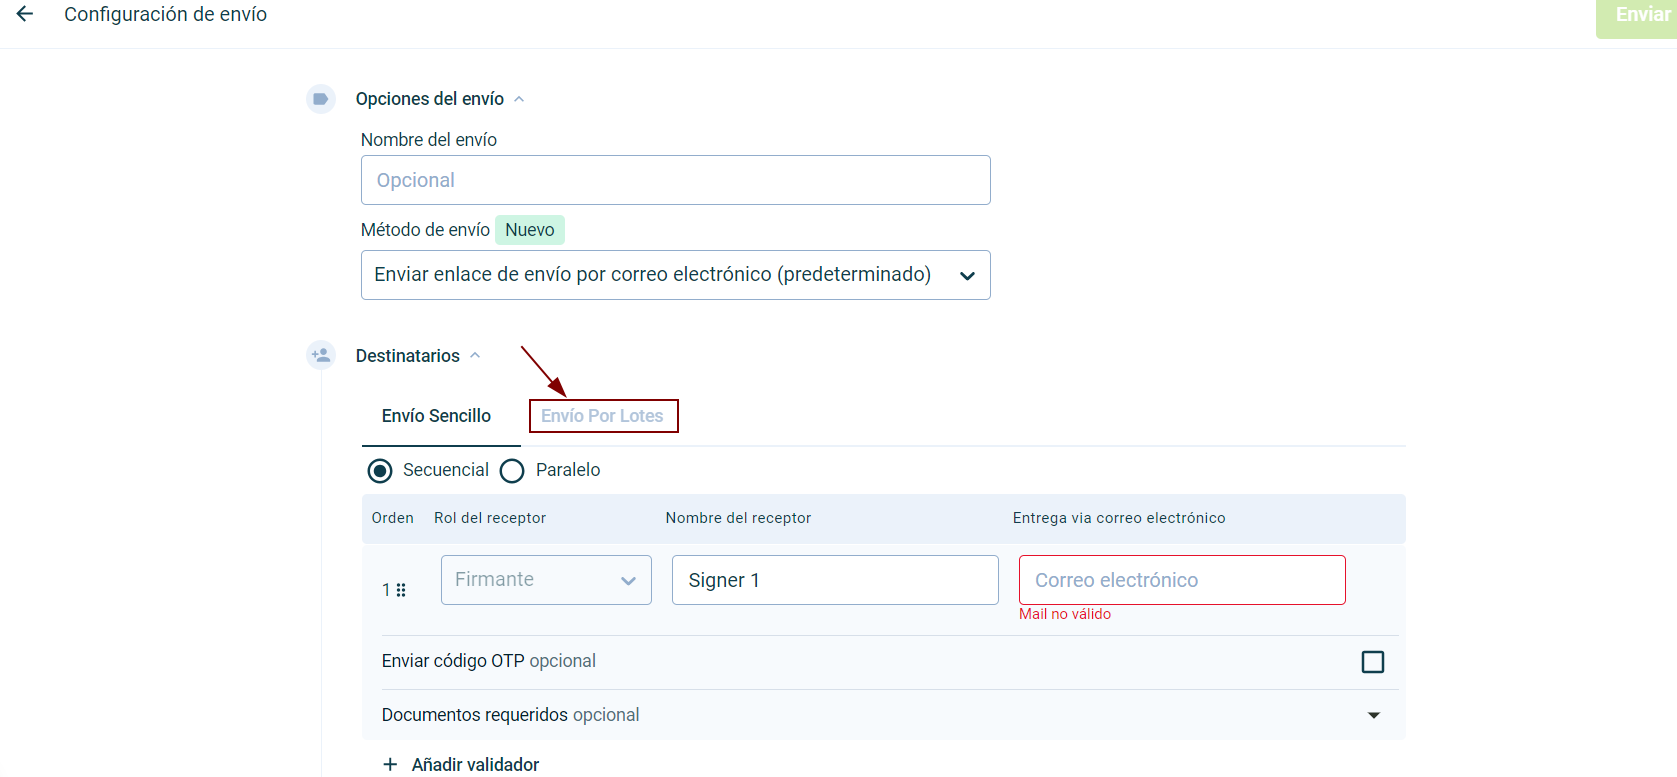The width and height of the screenshot is (1677, 777).
Task: Expand Documentos requeridos opcional
Action: [1373, 715]
